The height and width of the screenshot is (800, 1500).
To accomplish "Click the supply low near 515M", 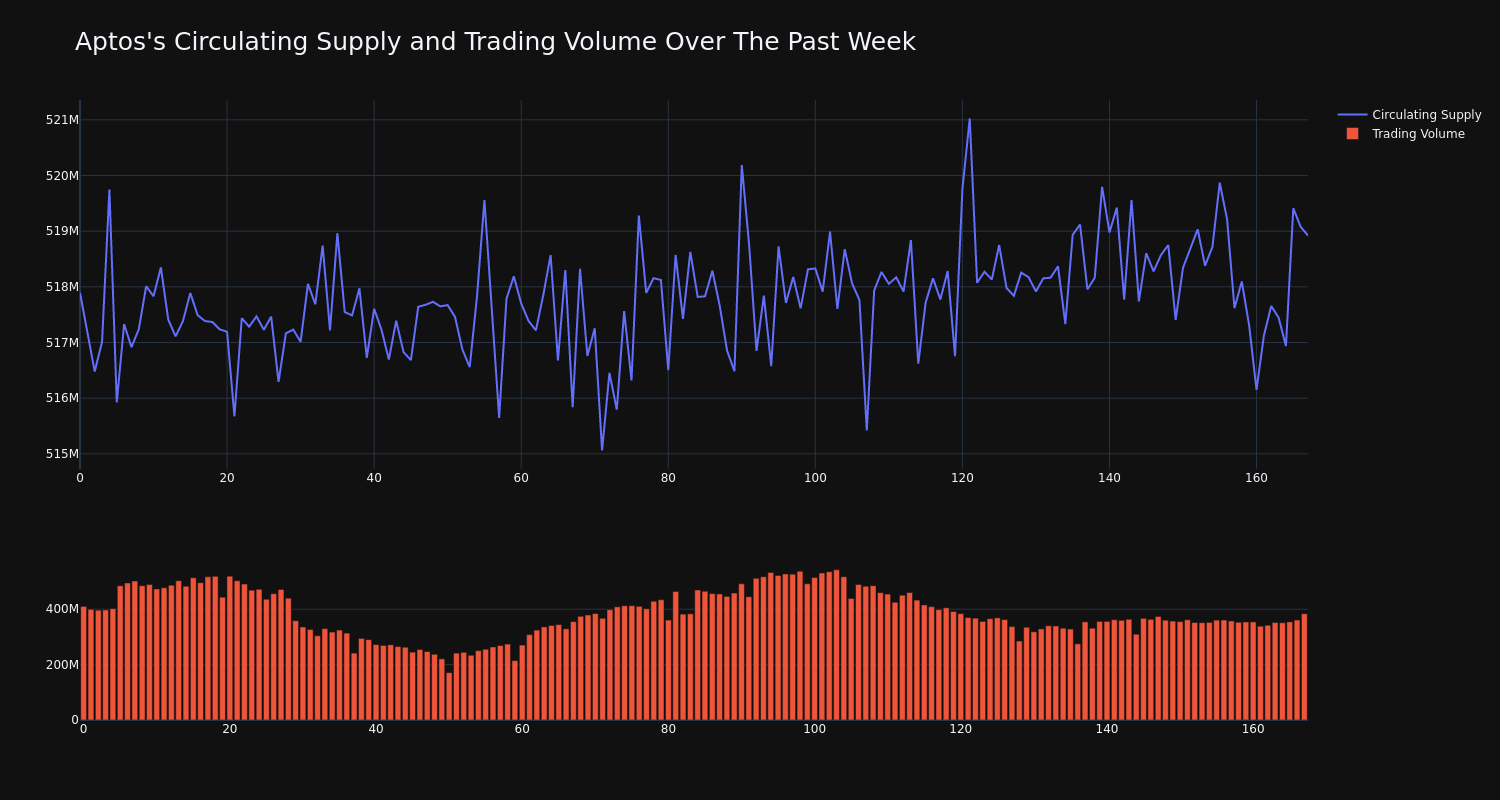I will coord(602,450).
